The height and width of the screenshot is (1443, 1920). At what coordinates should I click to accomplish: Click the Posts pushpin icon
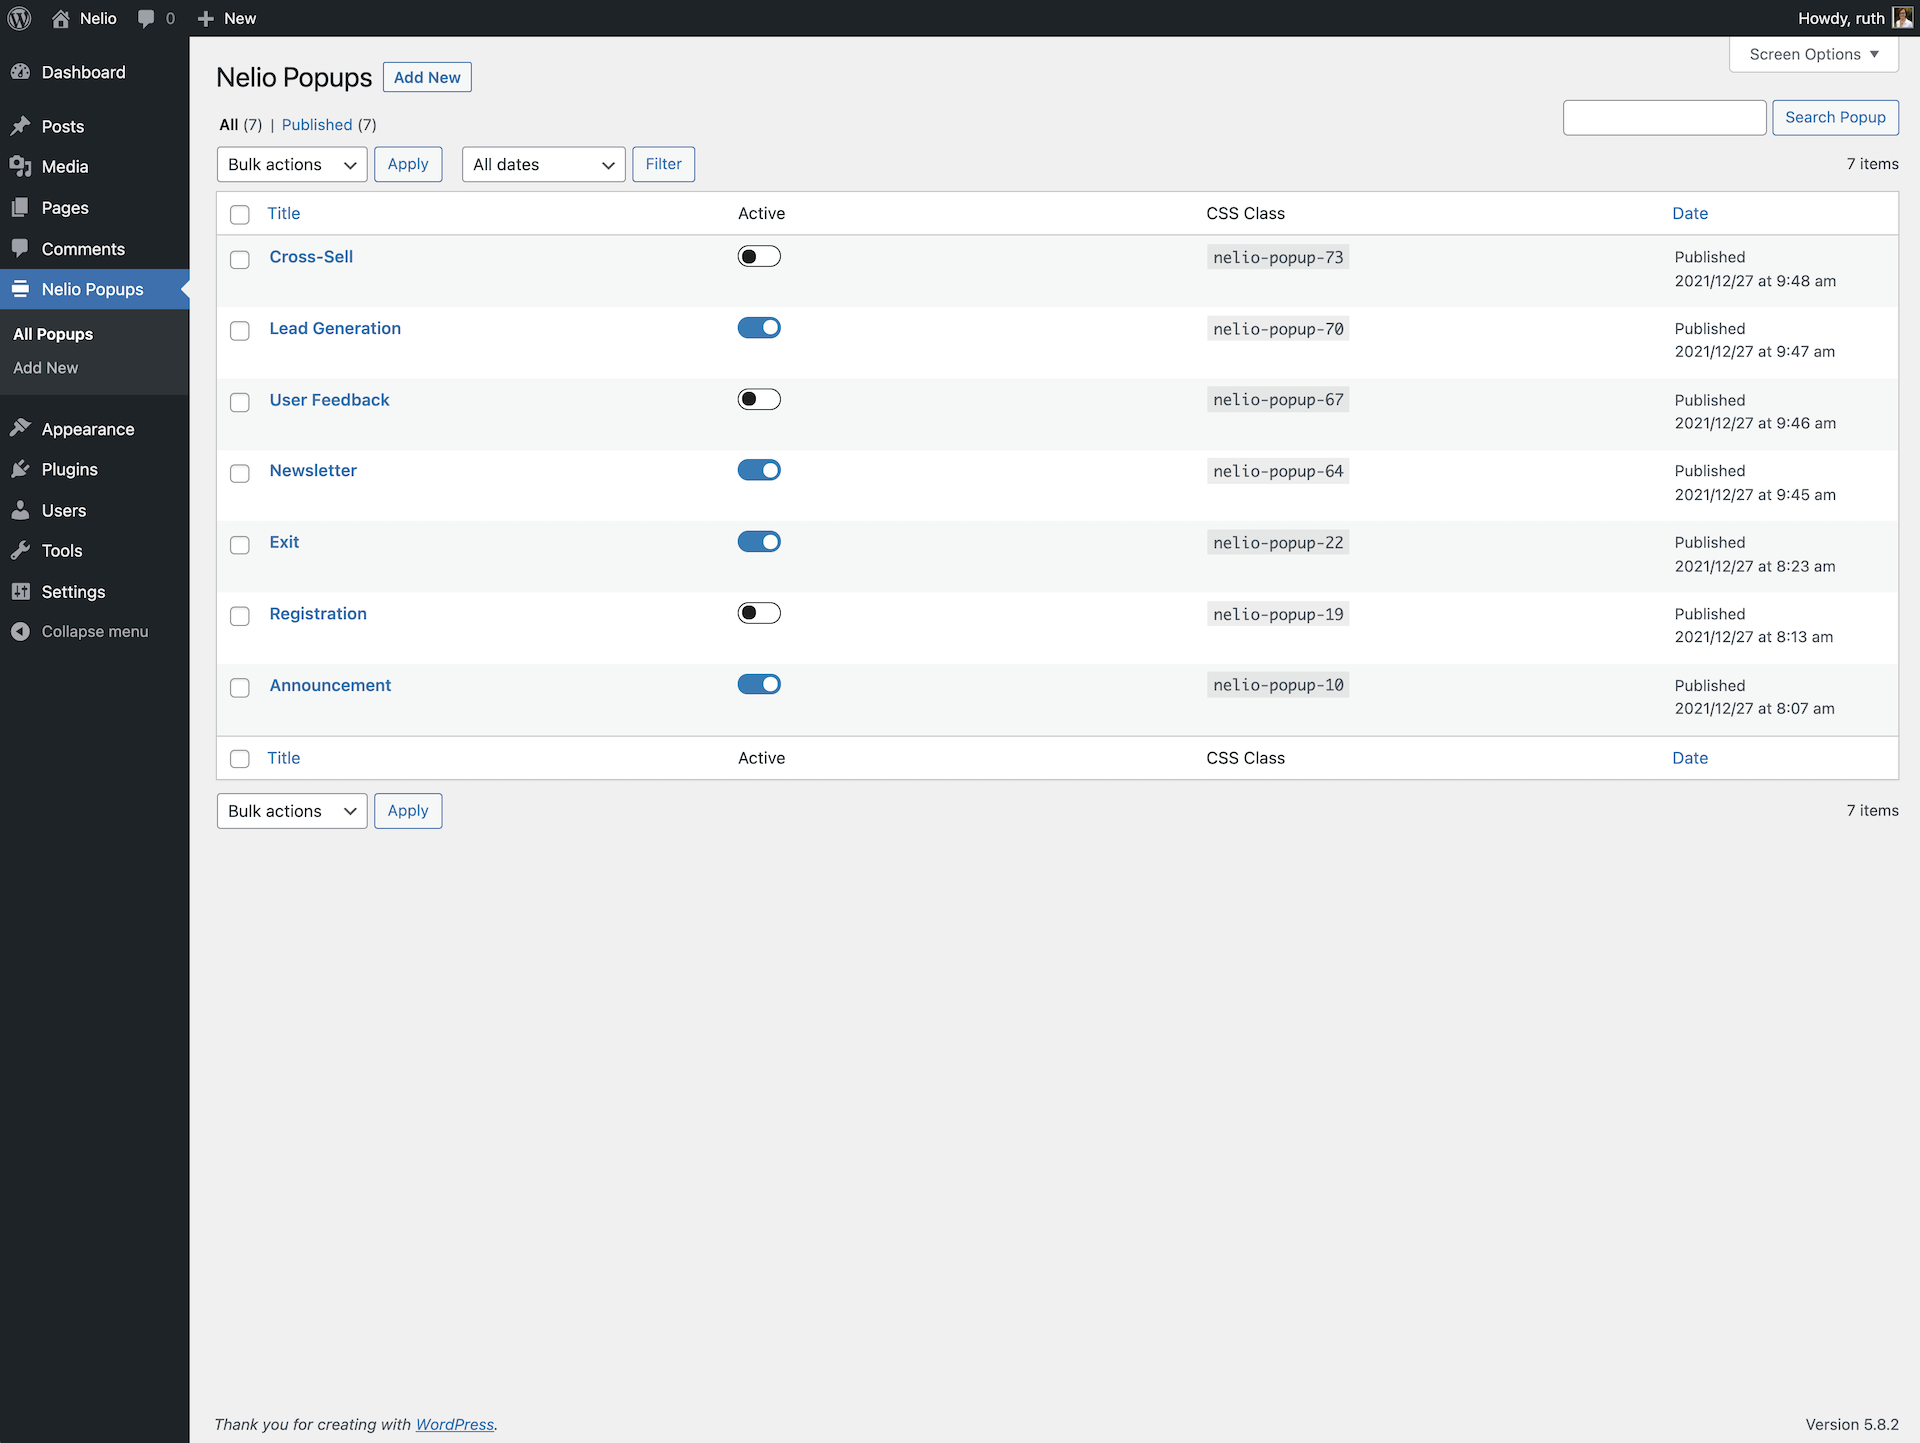point(20,126)
